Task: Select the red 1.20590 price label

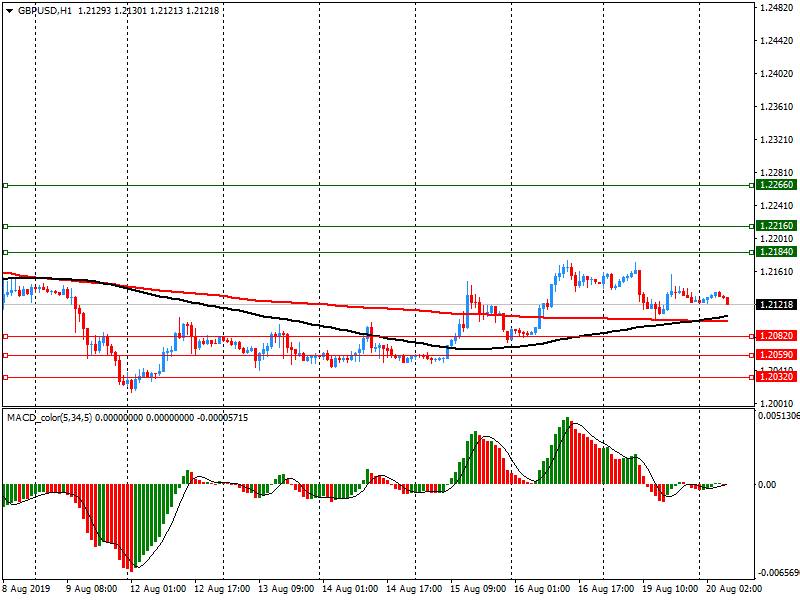Action: point(777,355)
